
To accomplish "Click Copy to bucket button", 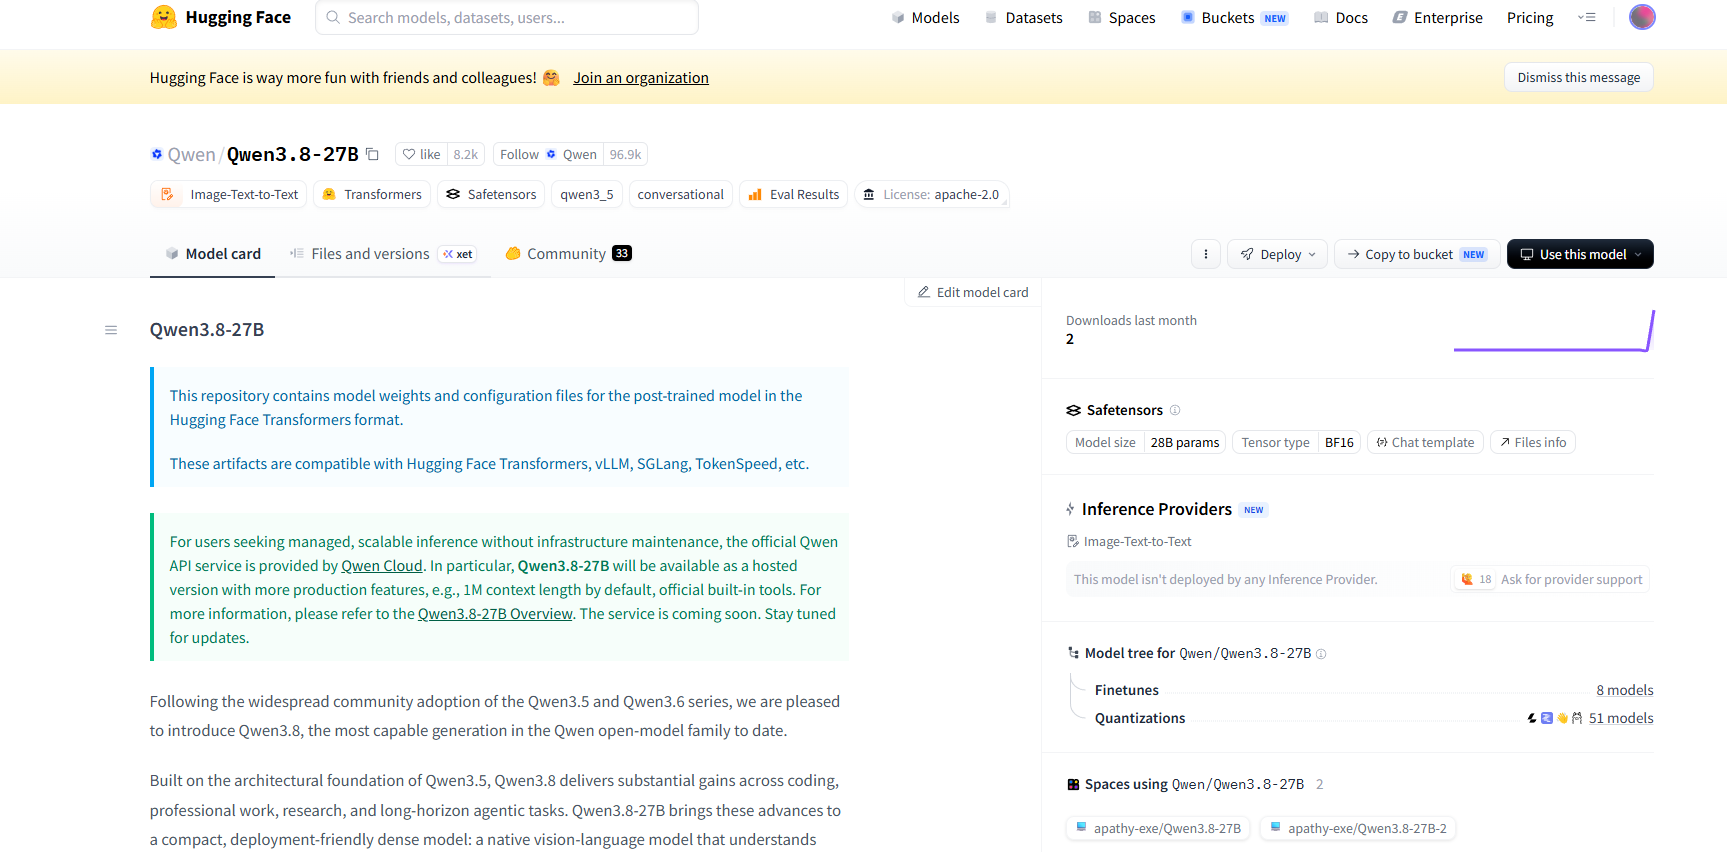I will 1417,254.
